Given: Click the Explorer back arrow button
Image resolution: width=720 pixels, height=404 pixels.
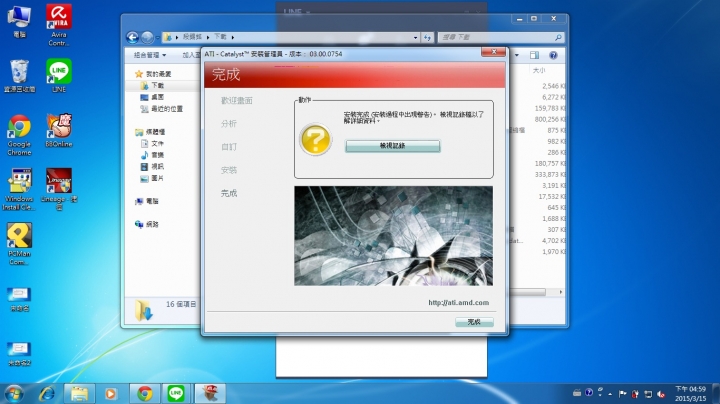Looking at the screenshot, I should 132,37.
